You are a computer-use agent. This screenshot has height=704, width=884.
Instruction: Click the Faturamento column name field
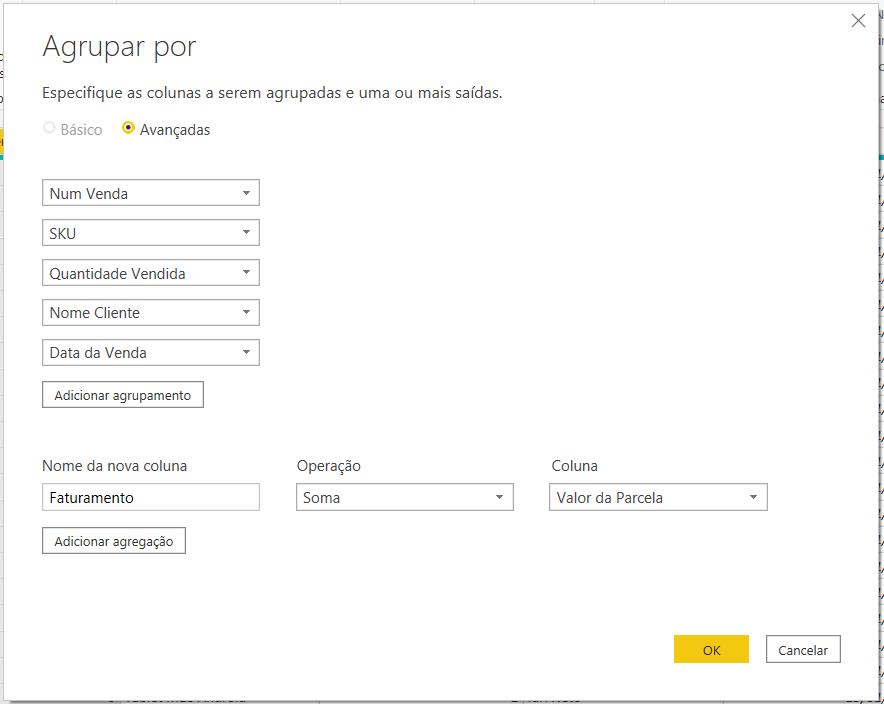click(x=151, y=497)
